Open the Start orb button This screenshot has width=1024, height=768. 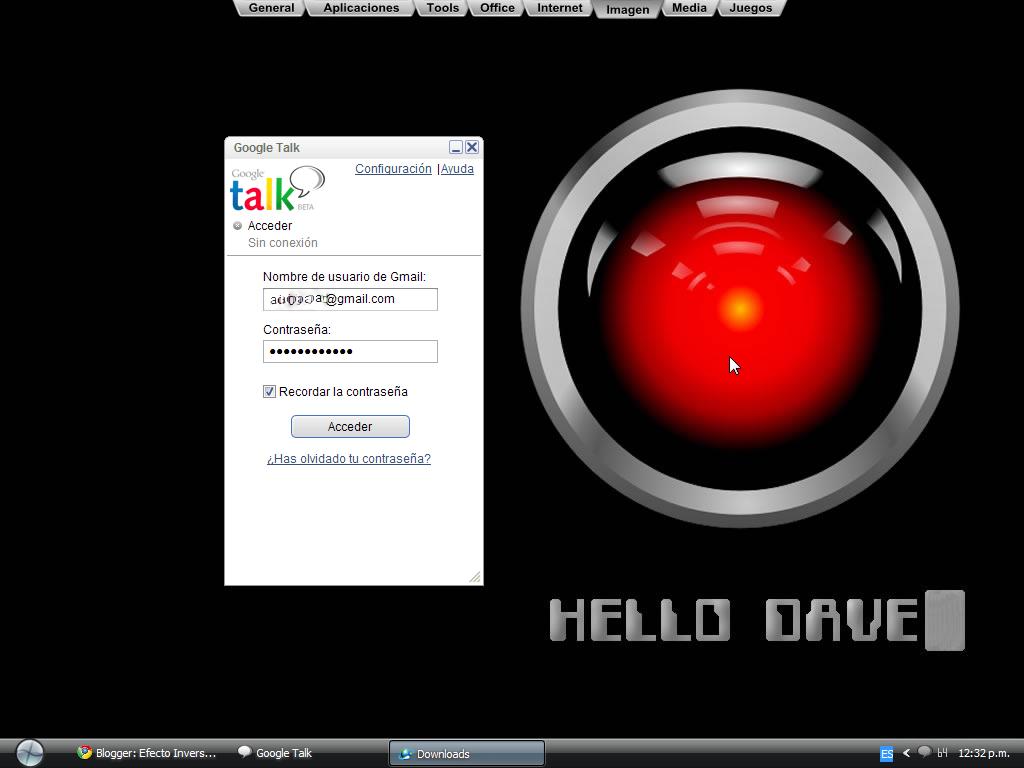pyautogui.click(x=29, y=753)
